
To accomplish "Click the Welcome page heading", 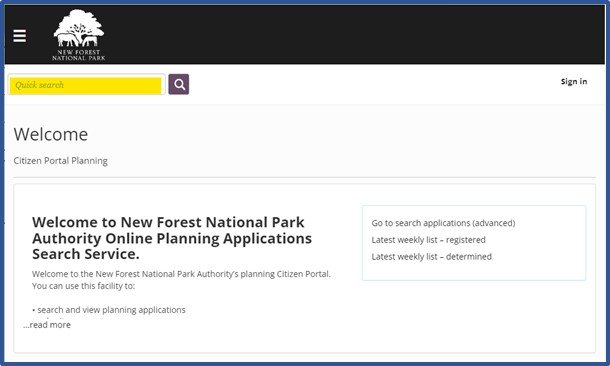I will click(51, 135).
